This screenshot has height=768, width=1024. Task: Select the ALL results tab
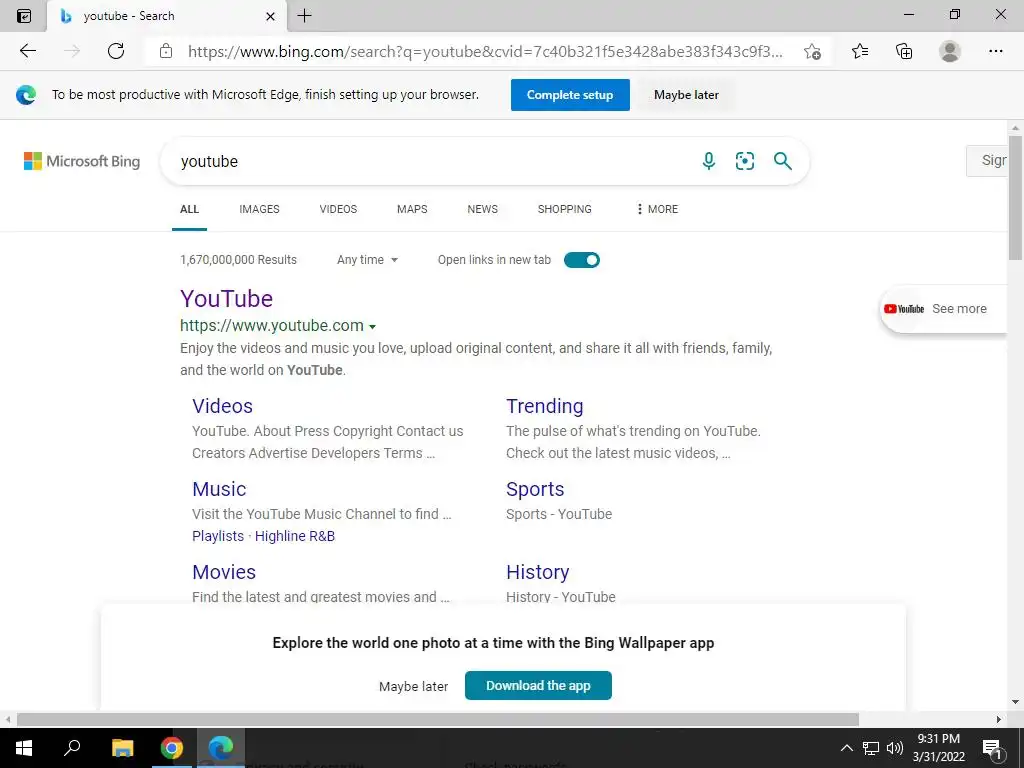pyautogui.click(x=189, y=209)
